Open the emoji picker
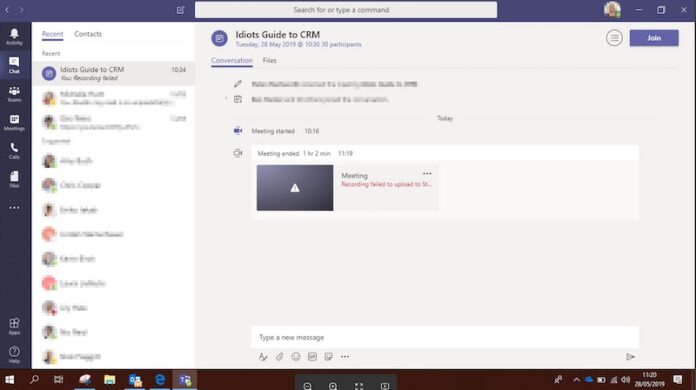Image resolution: width=696 pixels, height=390 pixels. [296, 357]
